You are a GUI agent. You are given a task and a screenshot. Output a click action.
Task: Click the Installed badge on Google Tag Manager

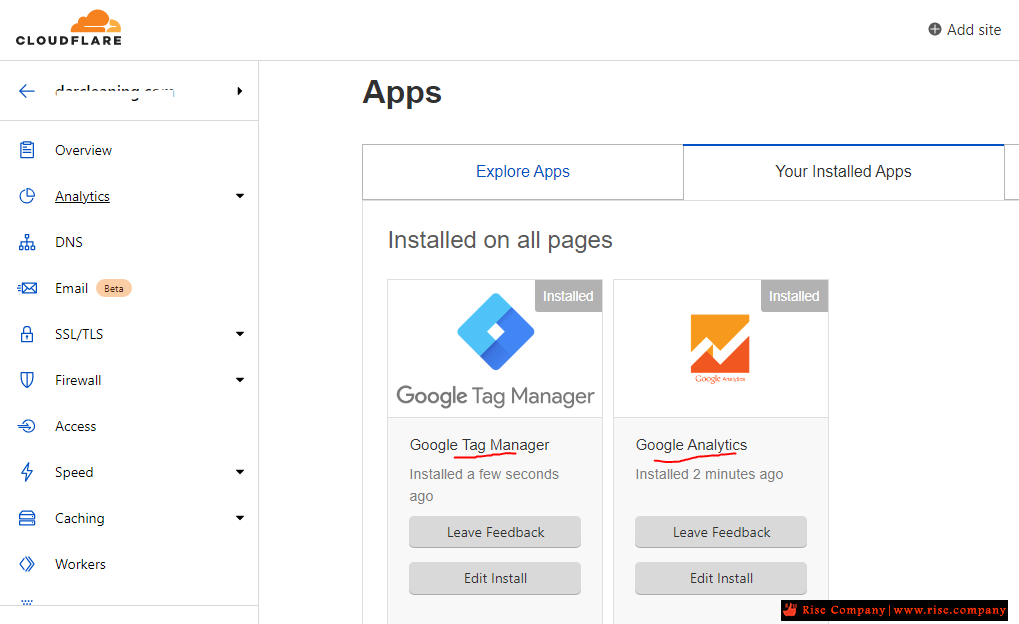tap(568, 296)
